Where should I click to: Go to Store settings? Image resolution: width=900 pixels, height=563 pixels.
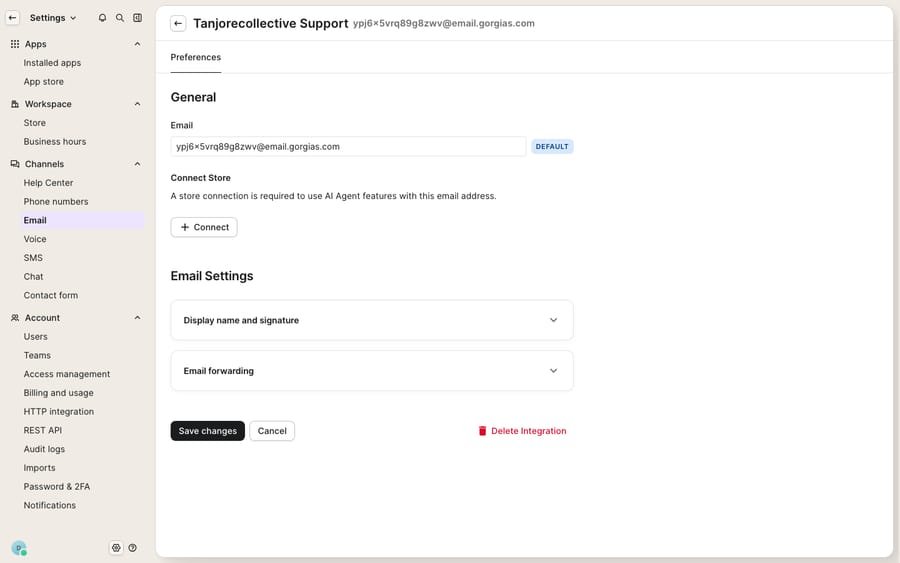[x=34, y=123]
